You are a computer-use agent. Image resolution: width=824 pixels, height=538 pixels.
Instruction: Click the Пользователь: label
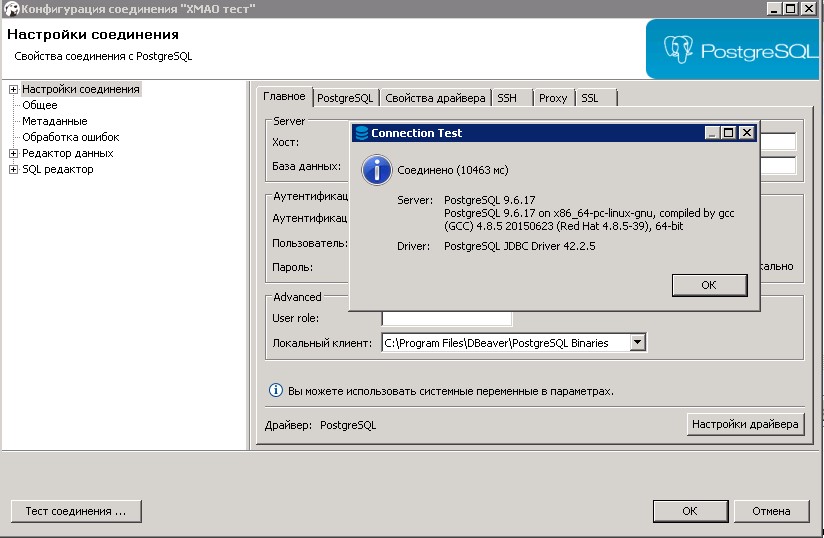(310, 243)
